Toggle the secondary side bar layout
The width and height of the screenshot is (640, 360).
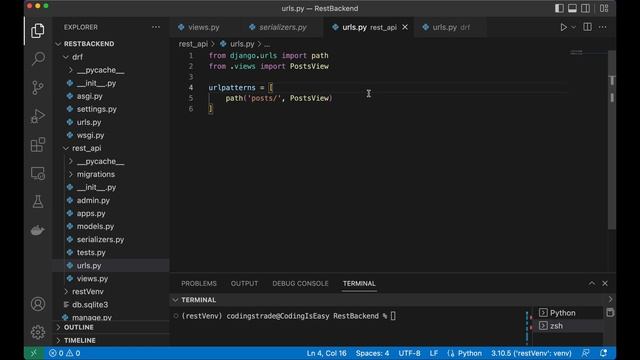[585, 9]
